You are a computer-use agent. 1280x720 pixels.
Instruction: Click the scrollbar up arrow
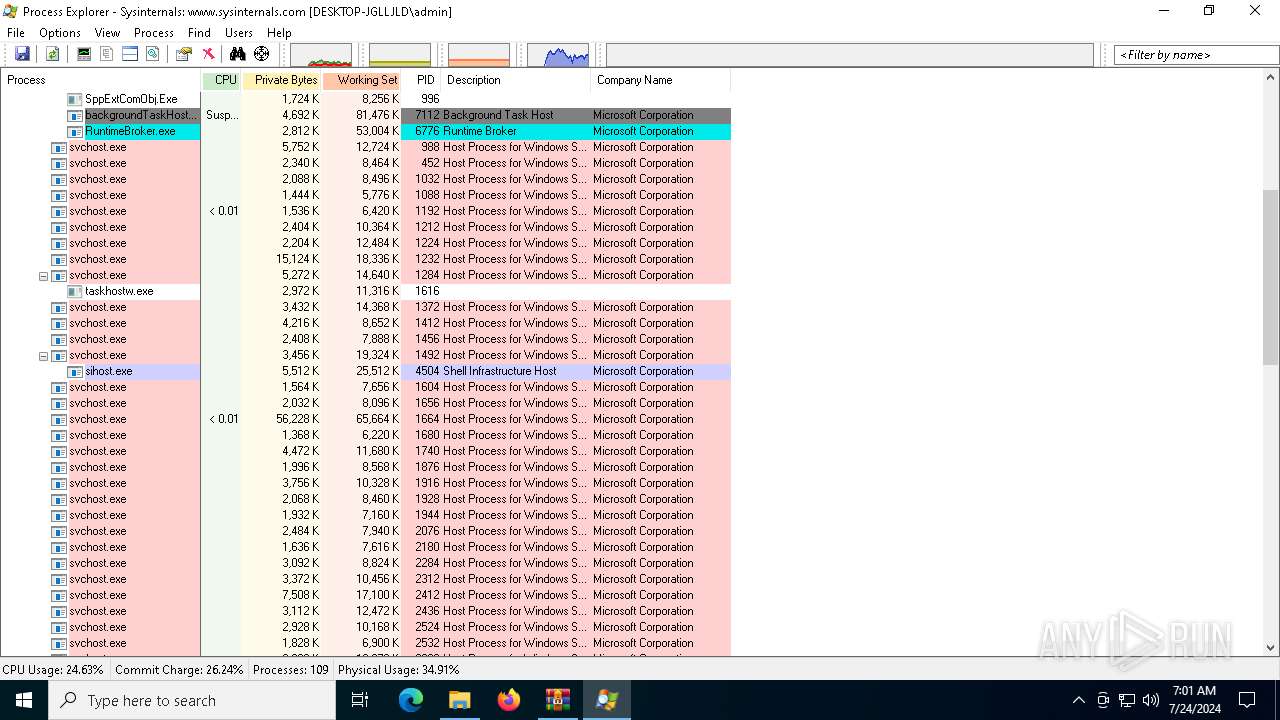click(1271, 78)
